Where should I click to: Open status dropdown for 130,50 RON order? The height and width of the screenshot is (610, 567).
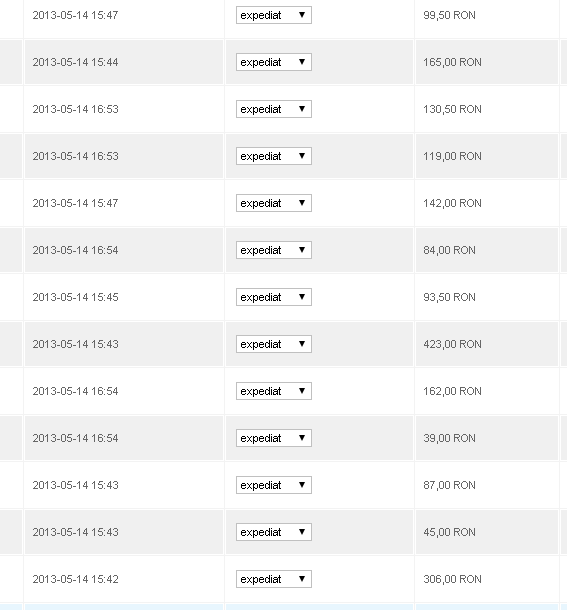click(x=274, y=109)
